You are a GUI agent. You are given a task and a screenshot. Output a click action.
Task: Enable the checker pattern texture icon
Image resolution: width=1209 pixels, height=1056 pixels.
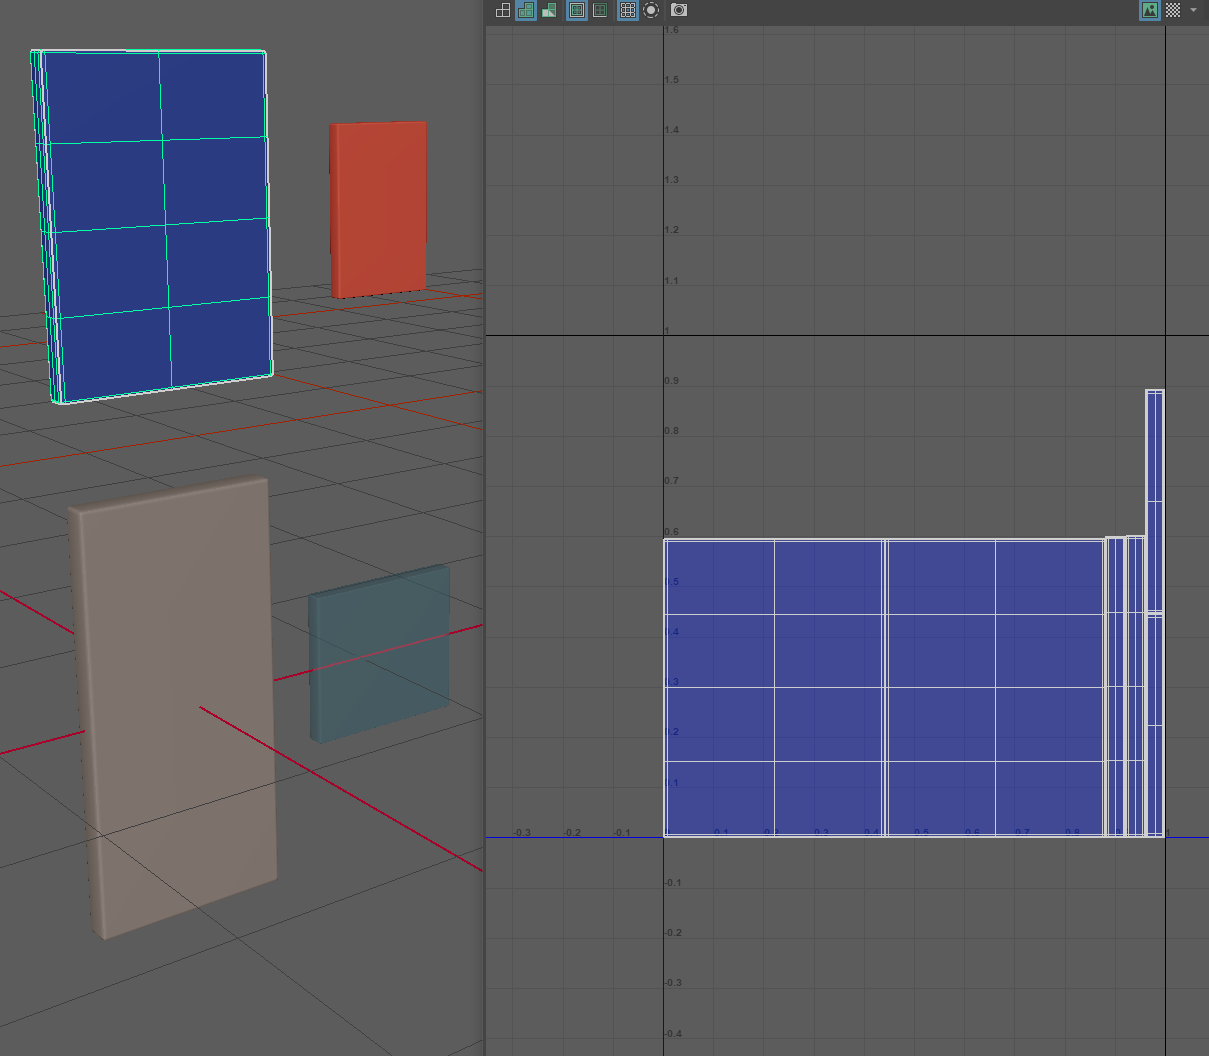tap(1173, 10)
